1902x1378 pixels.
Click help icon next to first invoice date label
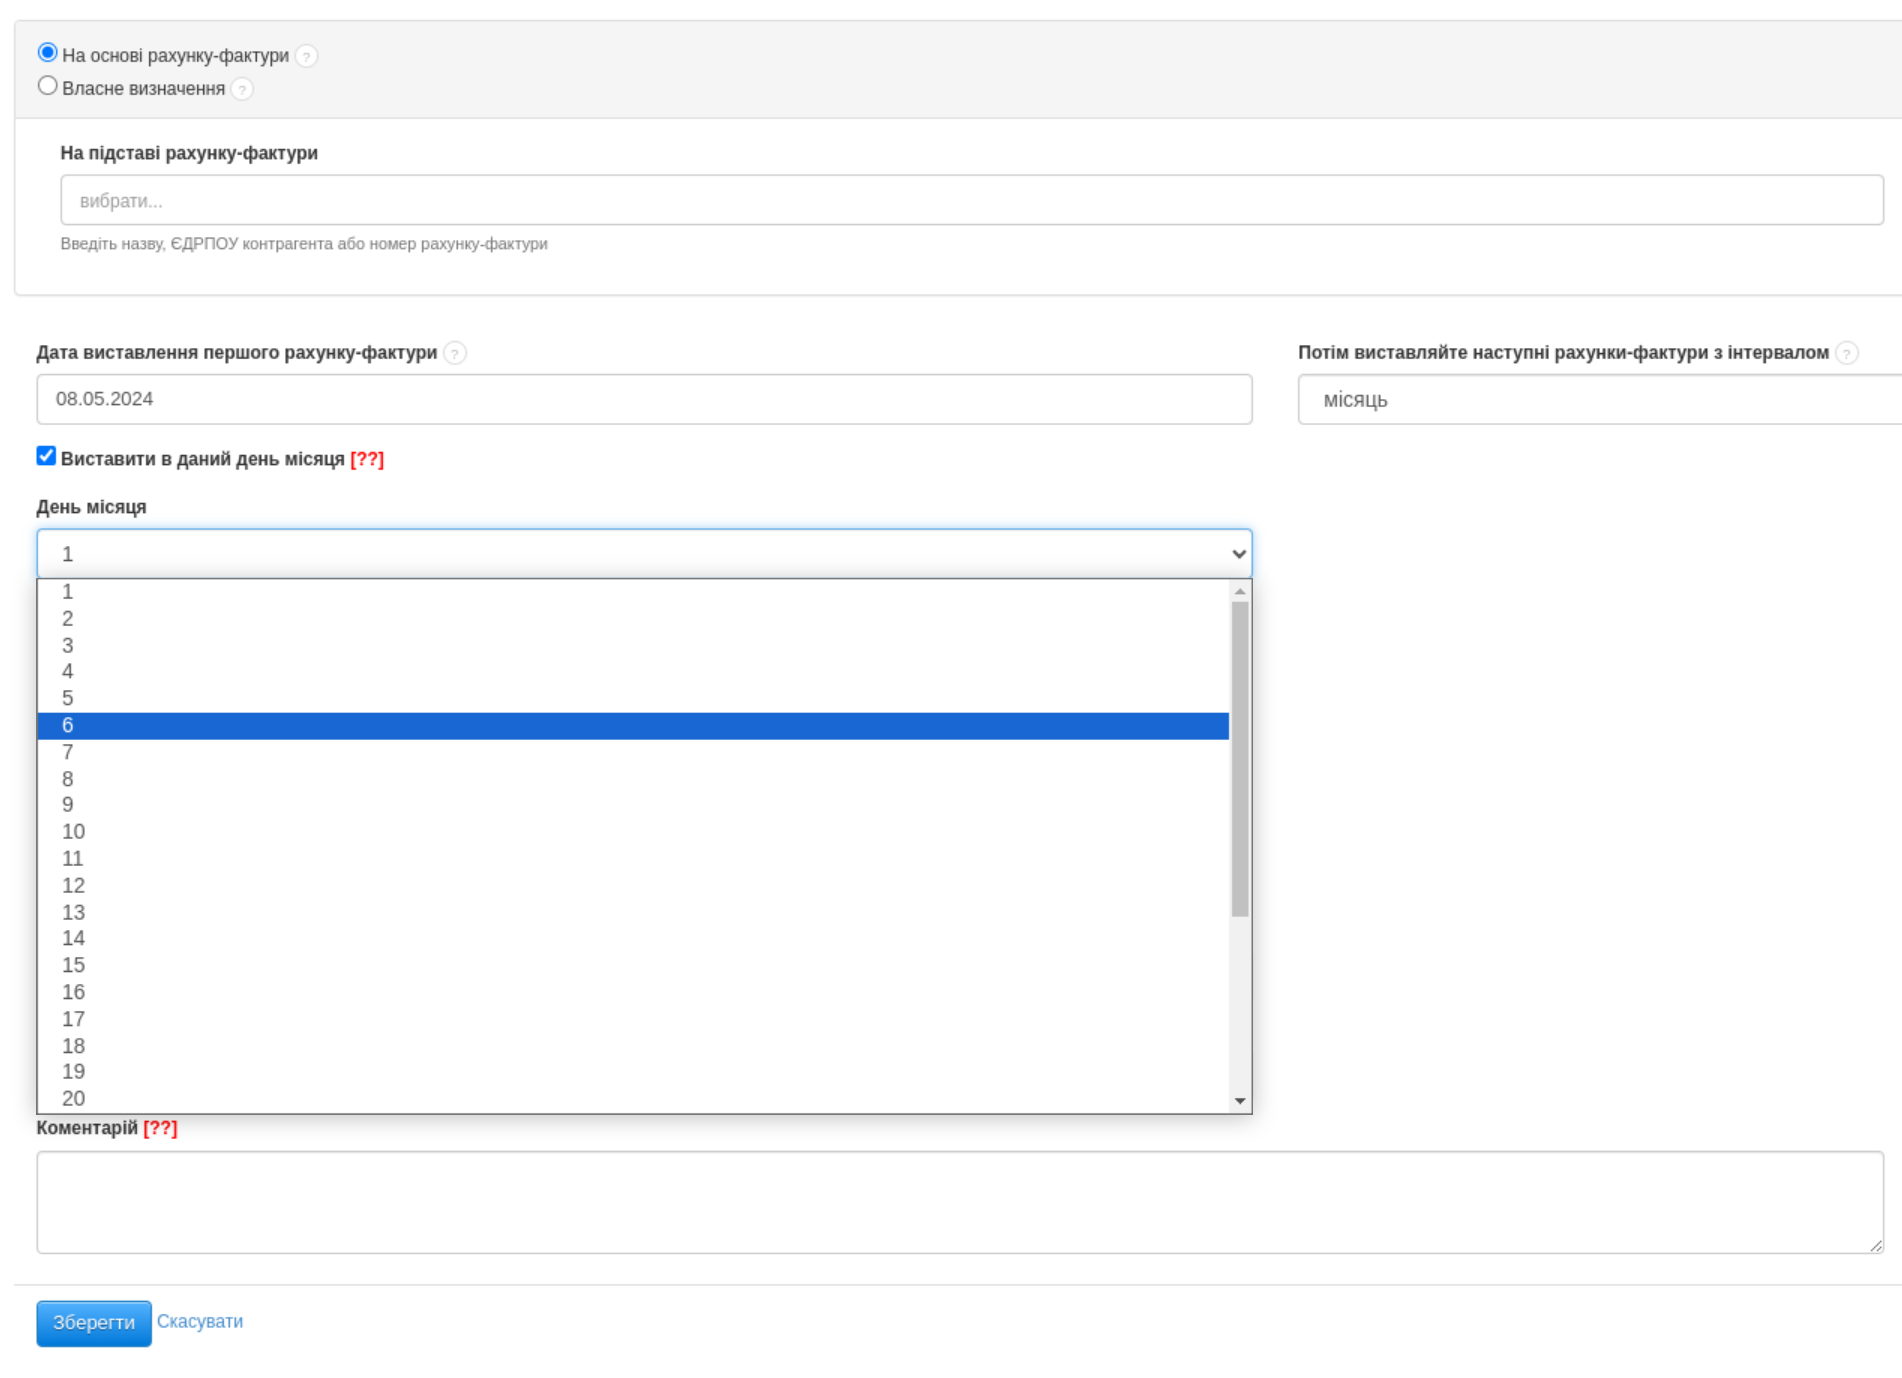pos(455,353)
